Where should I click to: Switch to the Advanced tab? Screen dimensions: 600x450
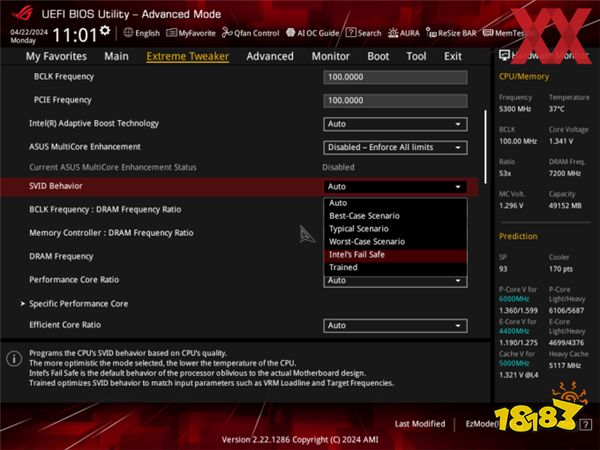[x=270, y=56]
